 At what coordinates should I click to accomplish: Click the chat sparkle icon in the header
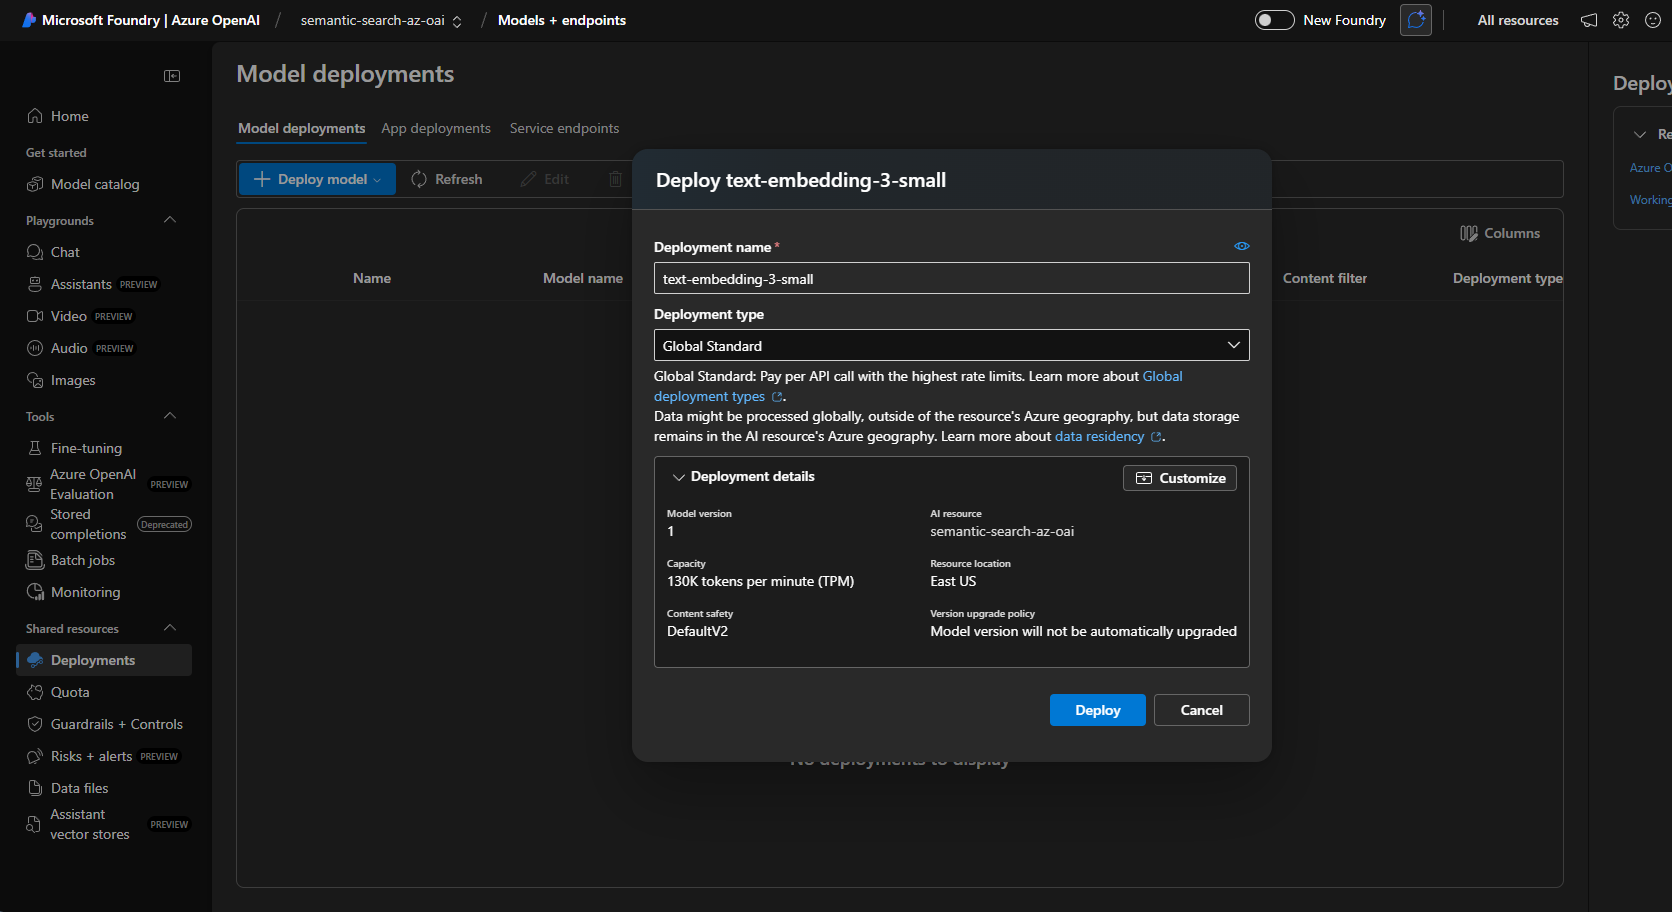pos(1416,20)
